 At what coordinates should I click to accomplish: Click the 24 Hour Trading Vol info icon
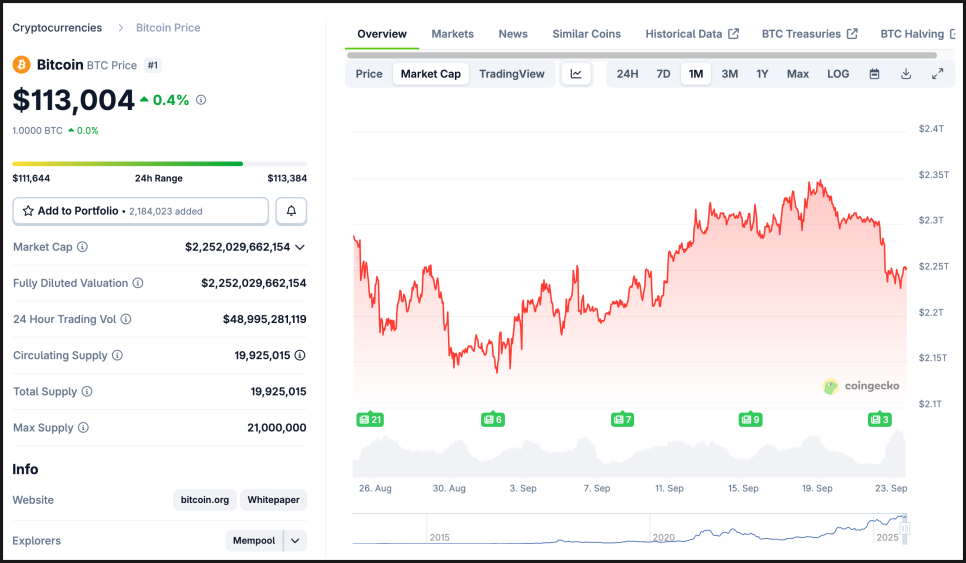click(126, 319)
